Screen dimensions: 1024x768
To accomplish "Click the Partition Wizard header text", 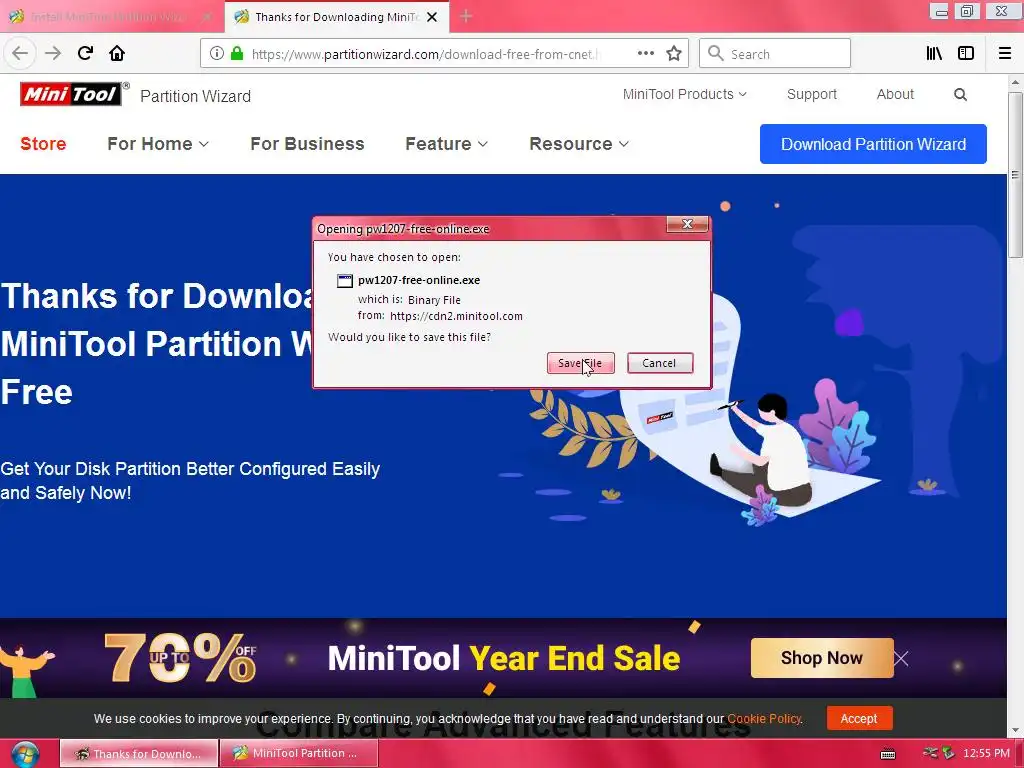I will pos(195,96).
